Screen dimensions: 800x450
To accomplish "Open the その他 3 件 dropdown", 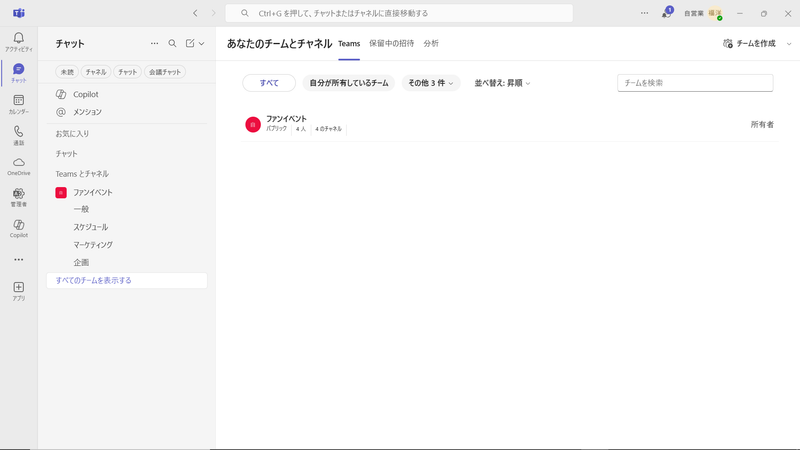I will tap(431, 83).
